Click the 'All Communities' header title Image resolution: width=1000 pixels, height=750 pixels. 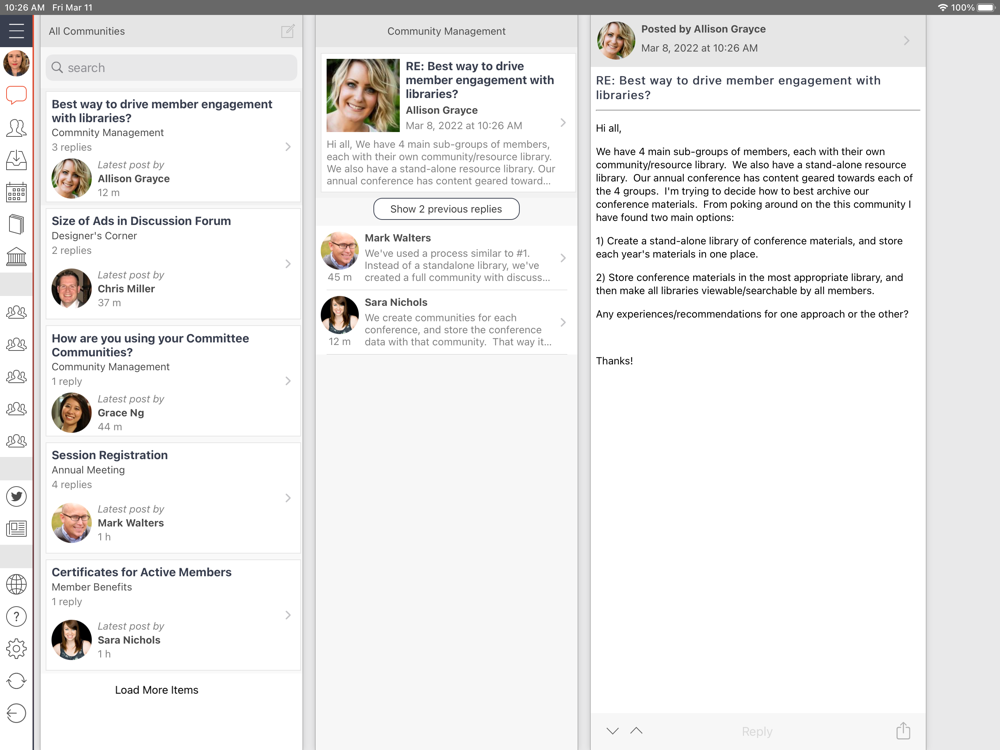[x=87, y=31]
